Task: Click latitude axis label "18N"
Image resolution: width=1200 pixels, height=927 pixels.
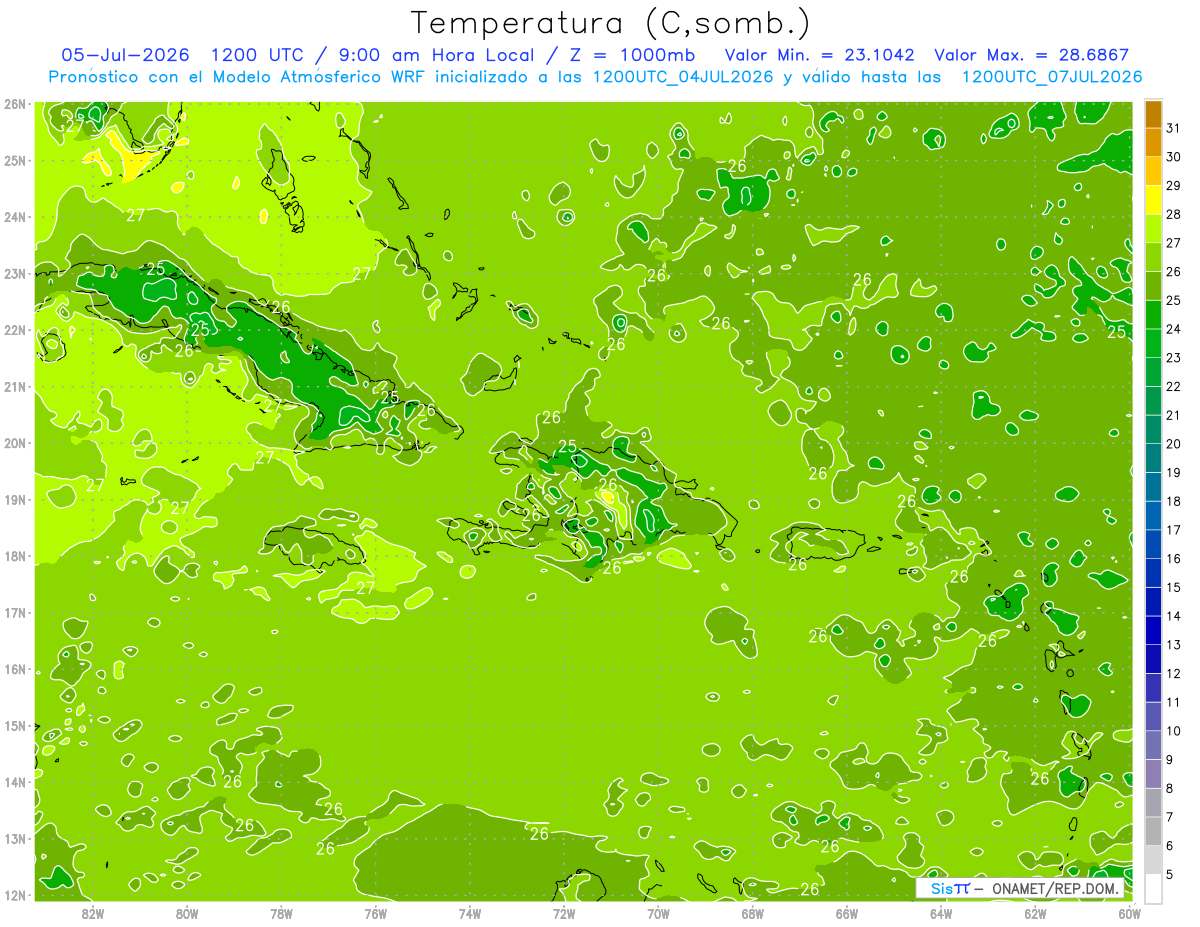Action: pyautogui.click(x=15, y=556)
